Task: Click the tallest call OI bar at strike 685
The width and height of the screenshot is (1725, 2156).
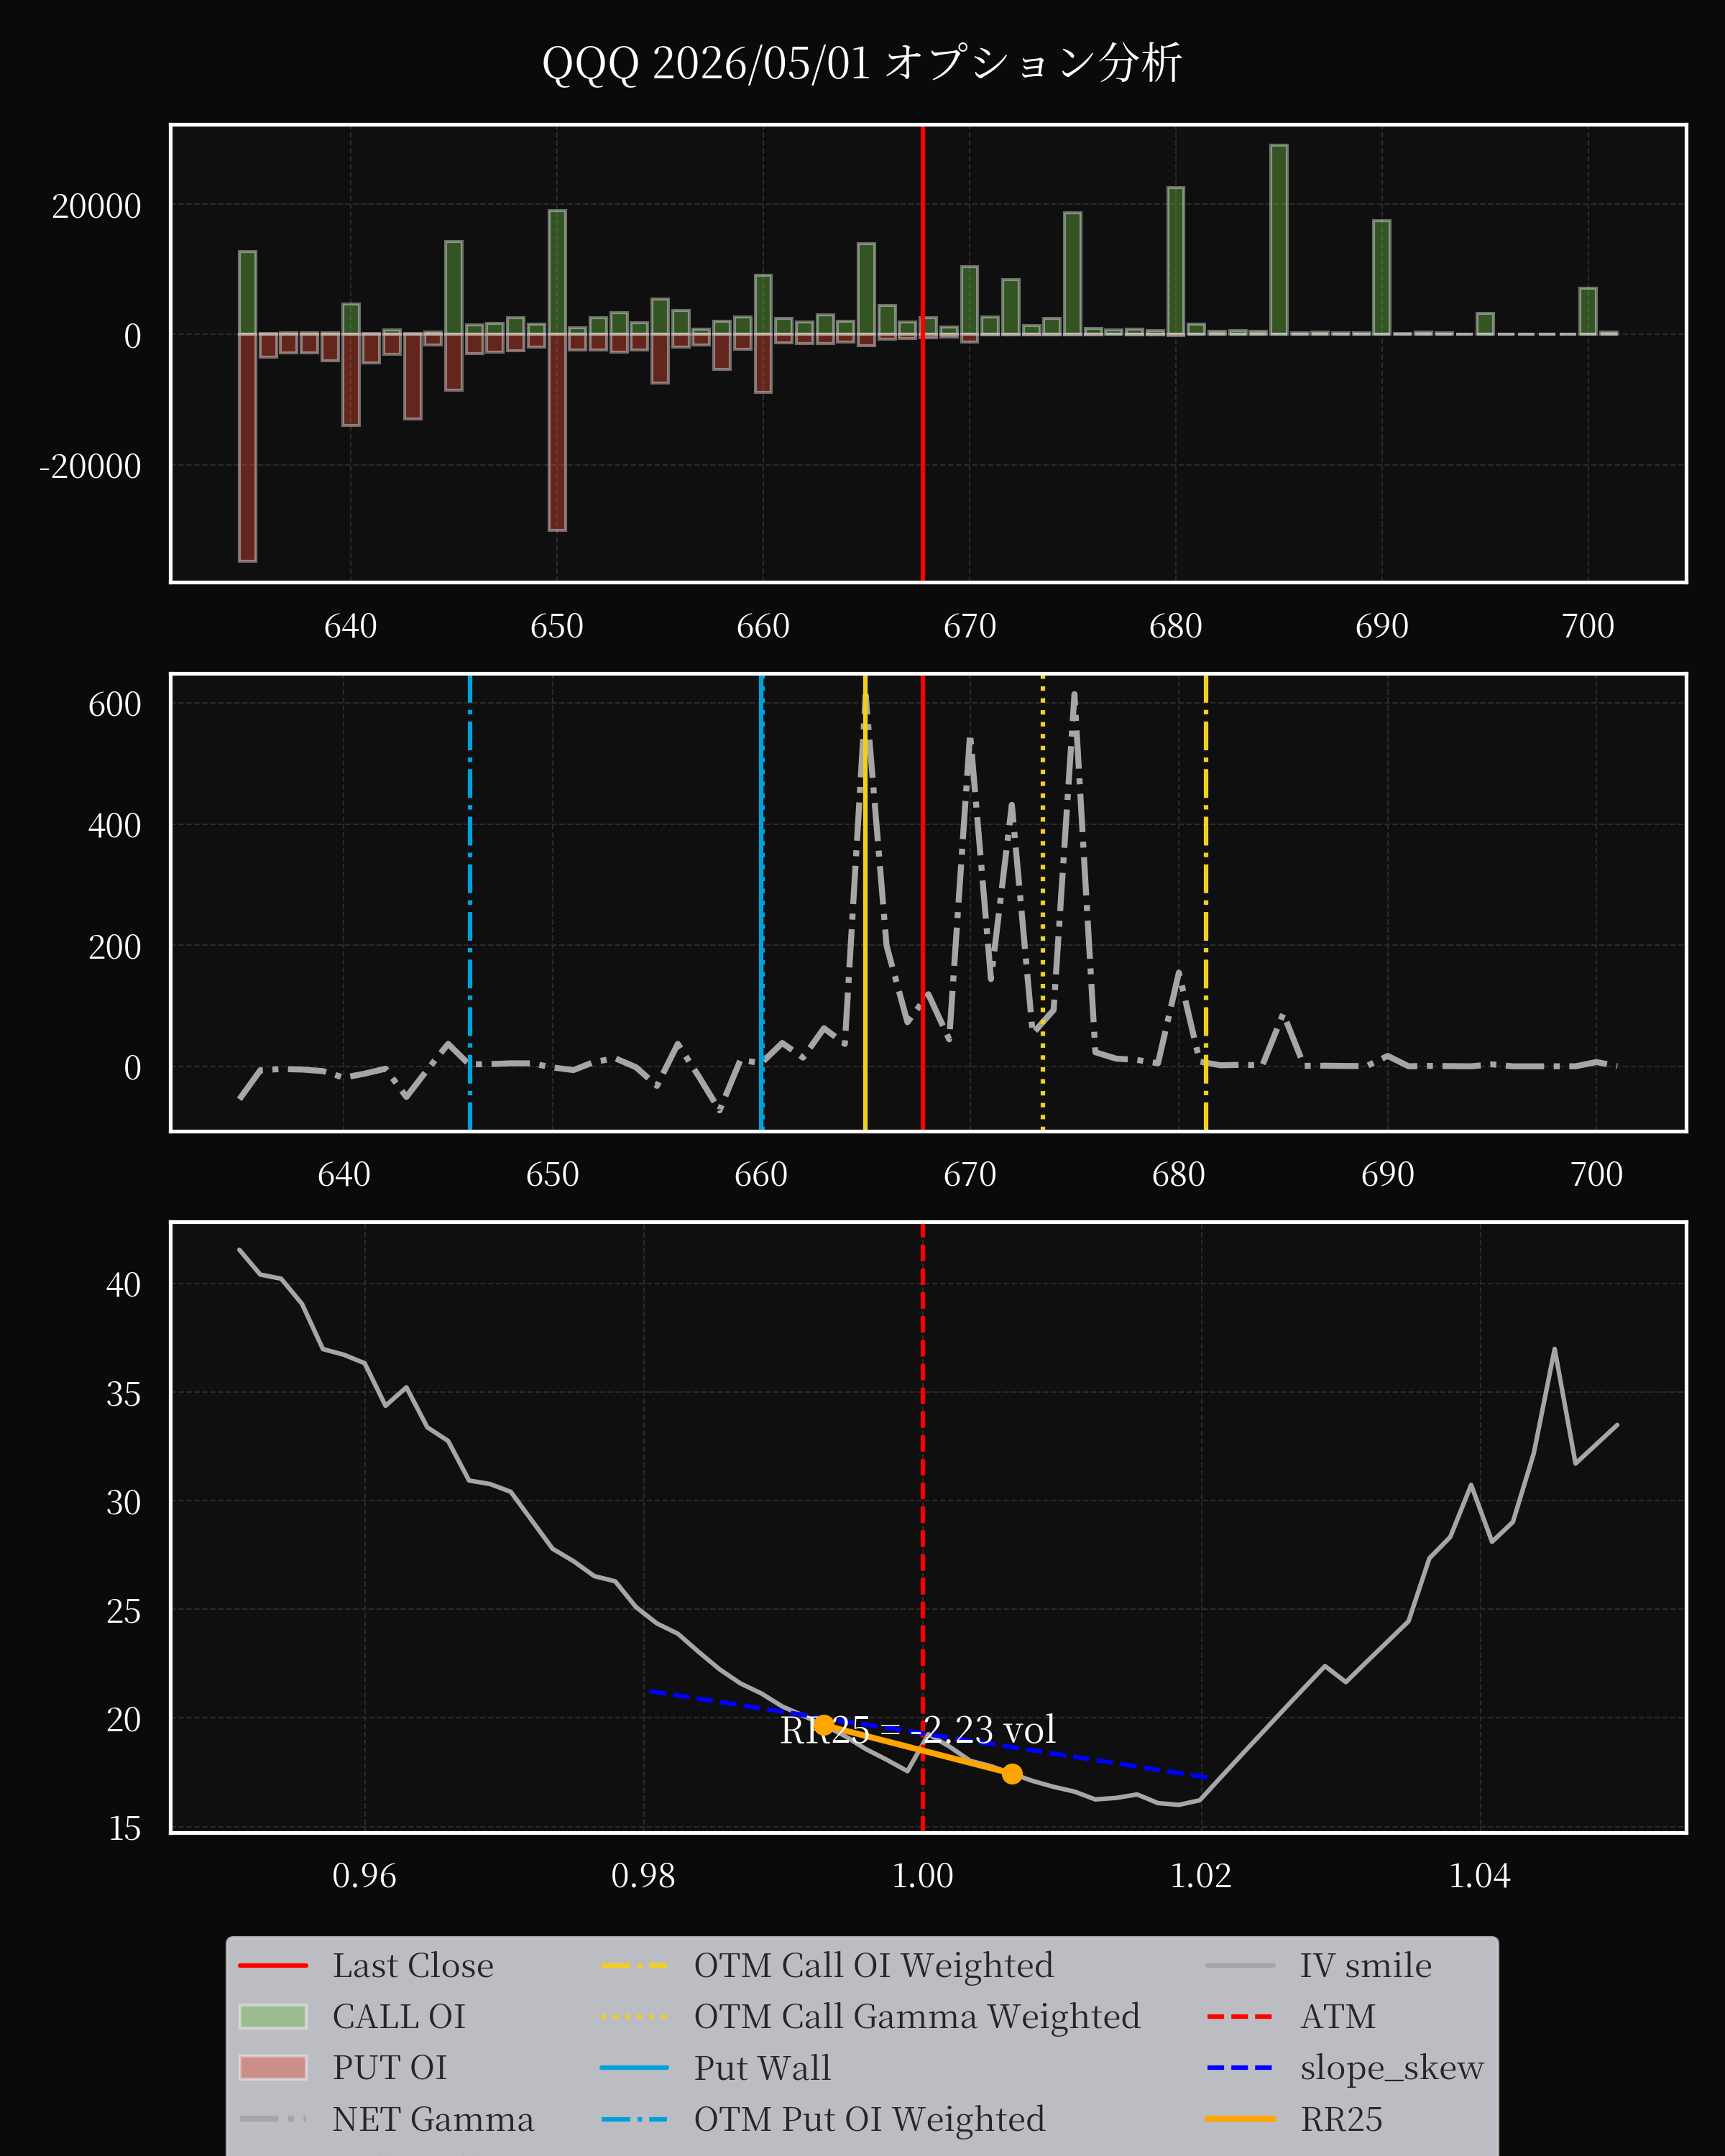Action: tap(1279, 240)
